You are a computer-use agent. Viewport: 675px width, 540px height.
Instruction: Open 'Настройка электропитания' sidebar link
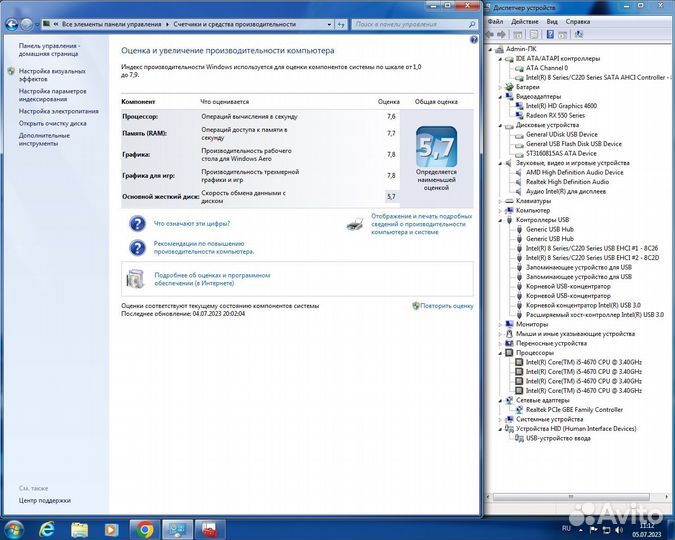(59, 111)
